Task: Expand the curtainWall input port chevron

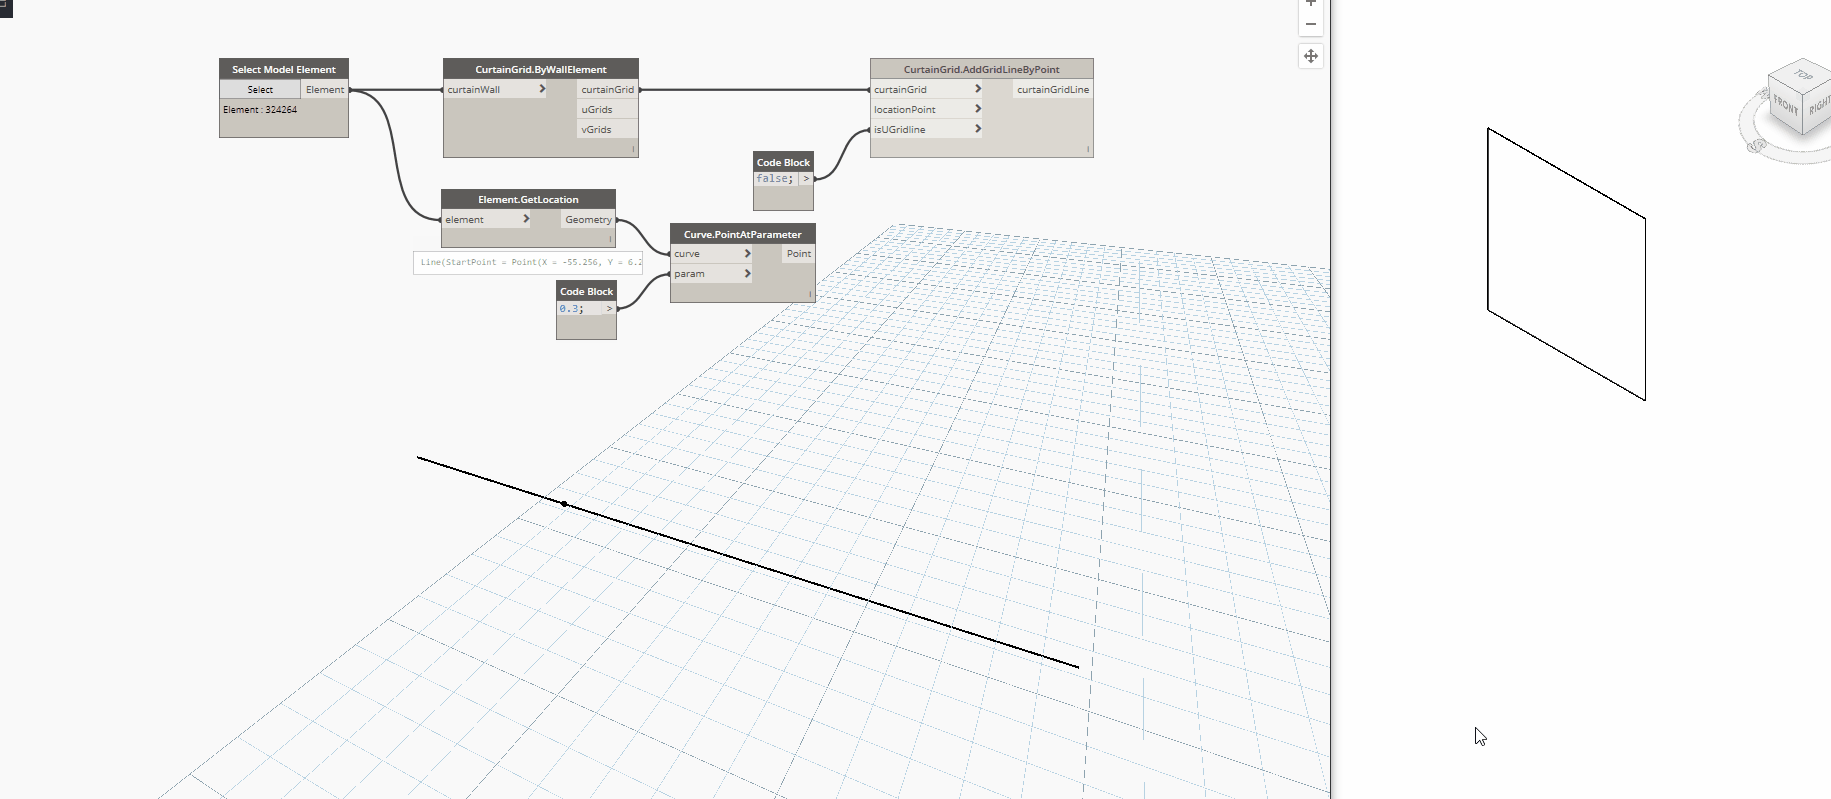Action: (x=542, y=89)
